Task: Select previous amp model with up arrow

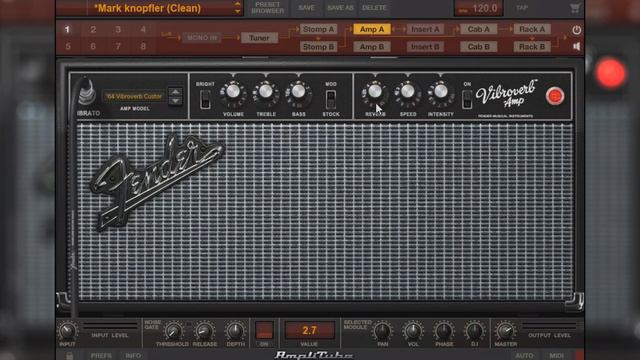Action: (176, 92)
